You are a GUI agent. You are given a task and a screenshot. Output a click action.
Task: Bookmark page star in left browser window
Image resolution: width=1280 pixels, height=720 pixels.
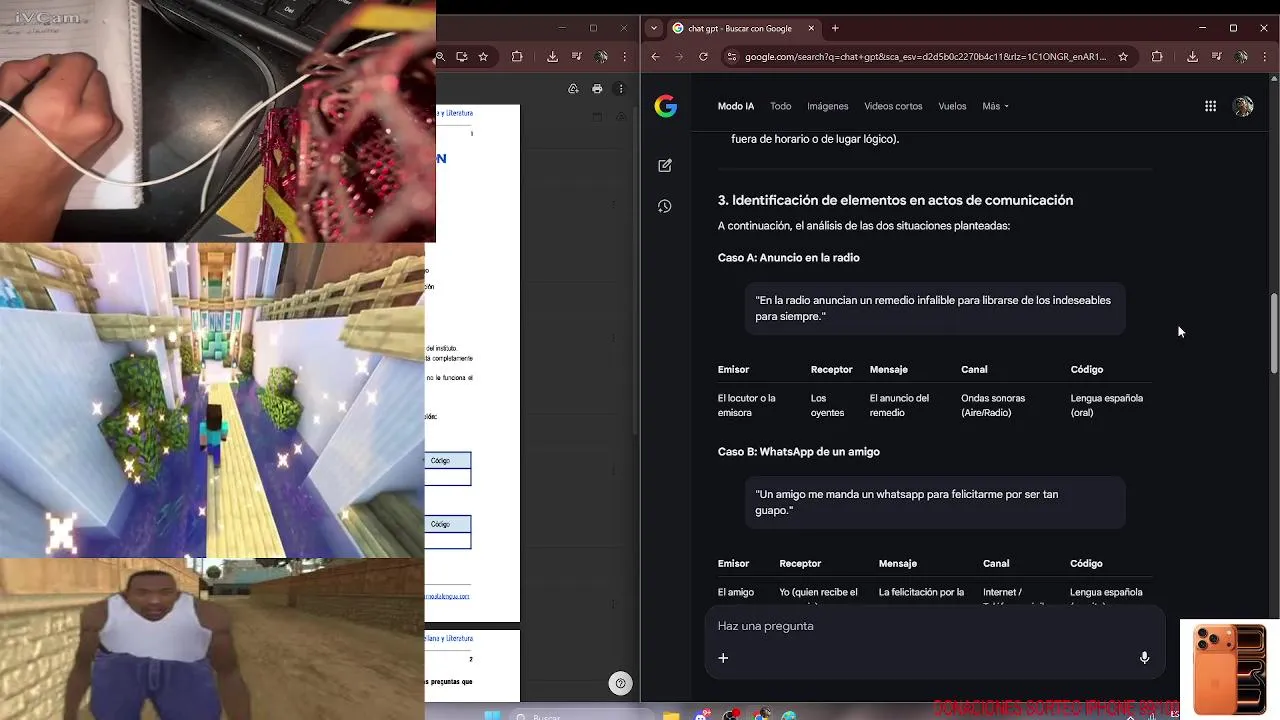pos(484,57)
